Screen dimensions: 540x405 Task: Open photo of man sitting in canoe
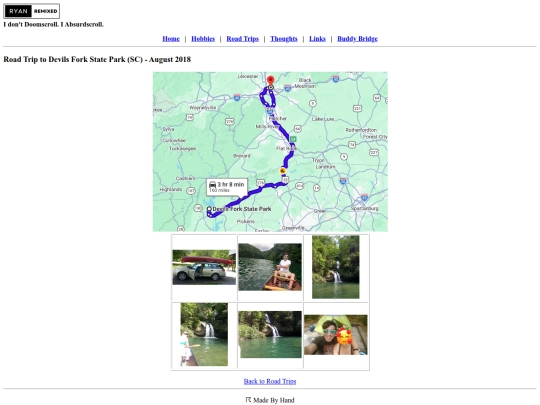pos(270,267)
